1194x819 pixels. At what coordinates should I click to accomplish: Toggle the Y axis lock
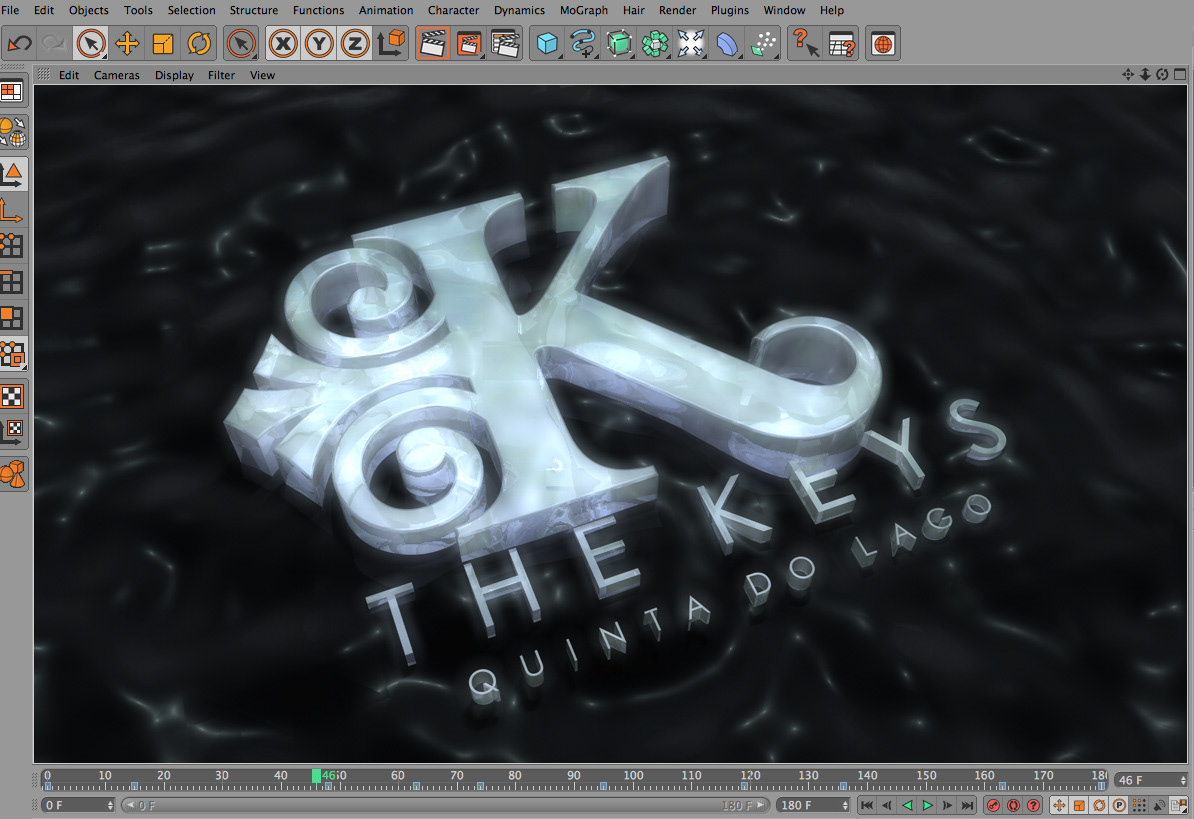click(319, 43)
